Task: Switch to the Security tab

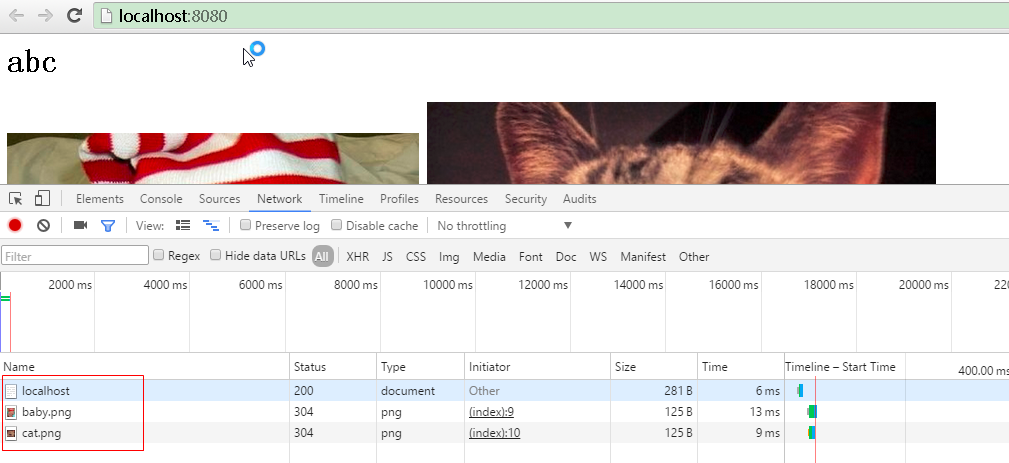Action: (526, 199)
